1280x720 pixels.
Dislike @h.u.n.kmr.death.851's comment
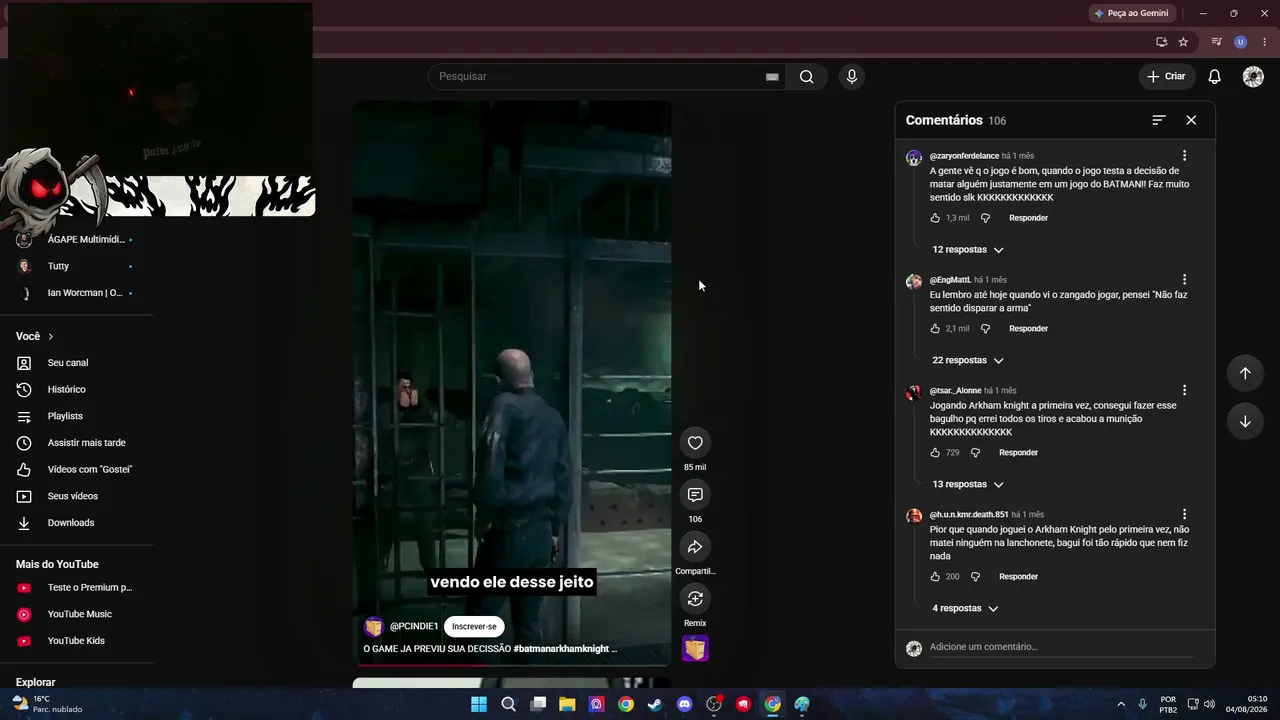(x=975, y=577)
